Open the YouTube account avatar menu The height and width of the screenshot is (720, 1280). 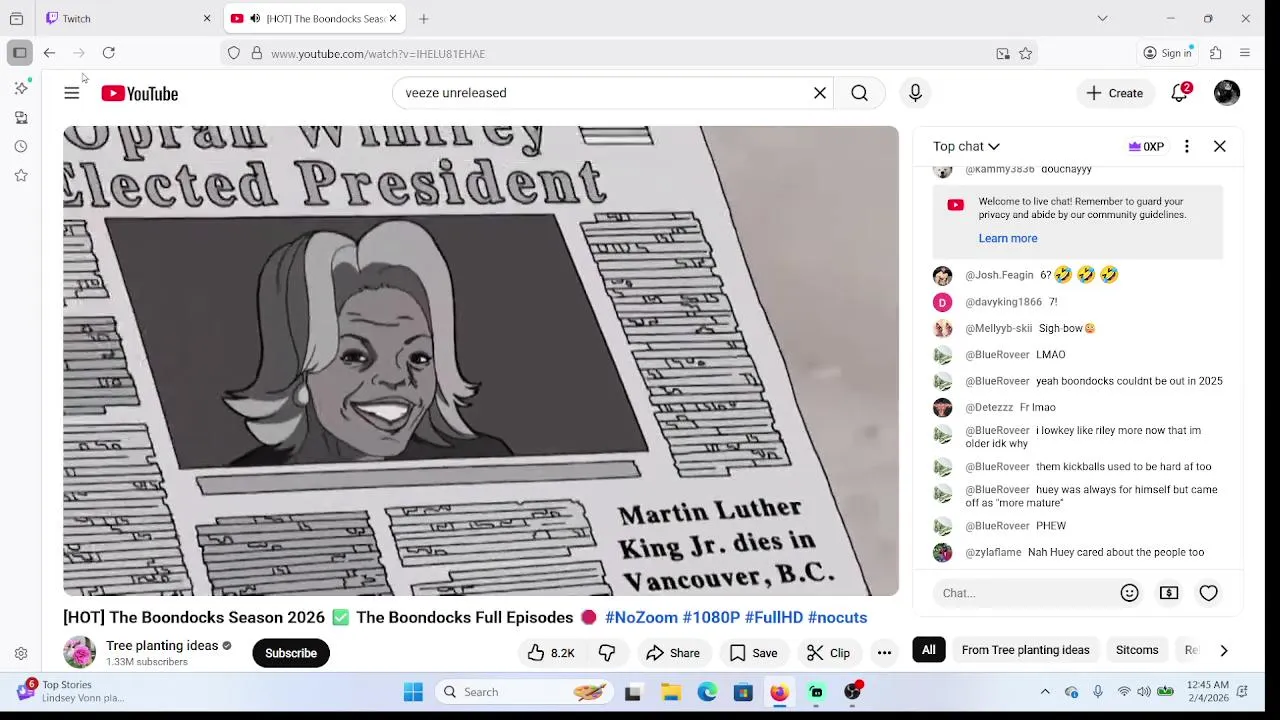1227,93
